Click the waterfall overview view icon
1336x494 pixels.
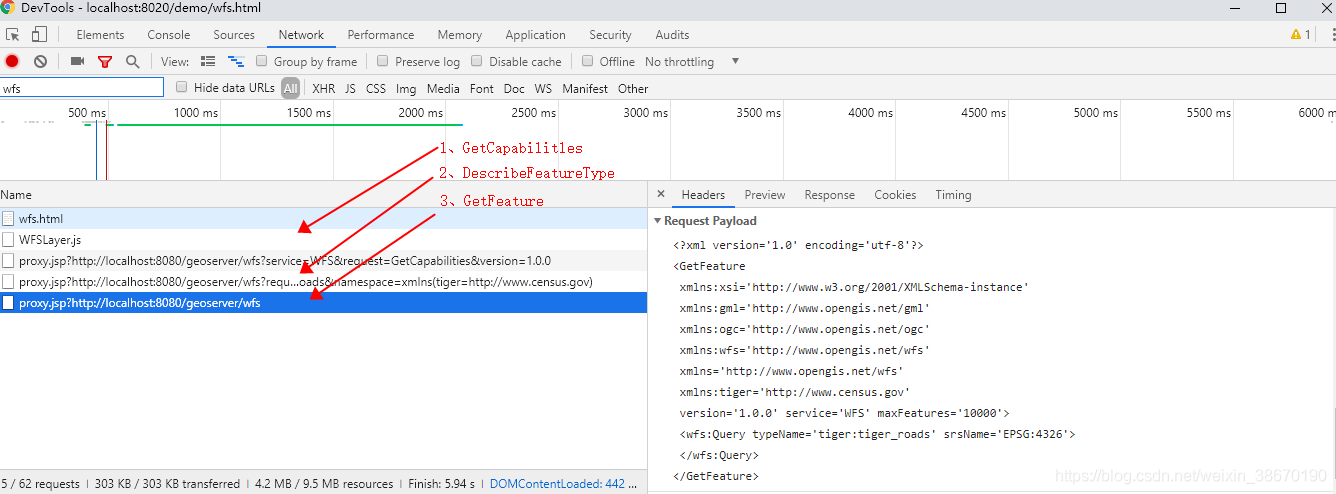click(236, 62)
